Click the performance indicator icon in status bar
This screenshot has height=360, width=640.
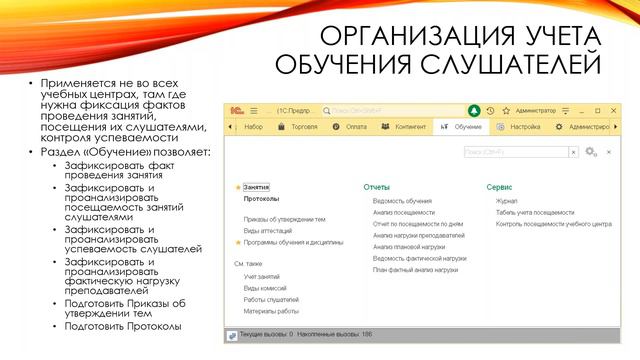tap(232, 336)
